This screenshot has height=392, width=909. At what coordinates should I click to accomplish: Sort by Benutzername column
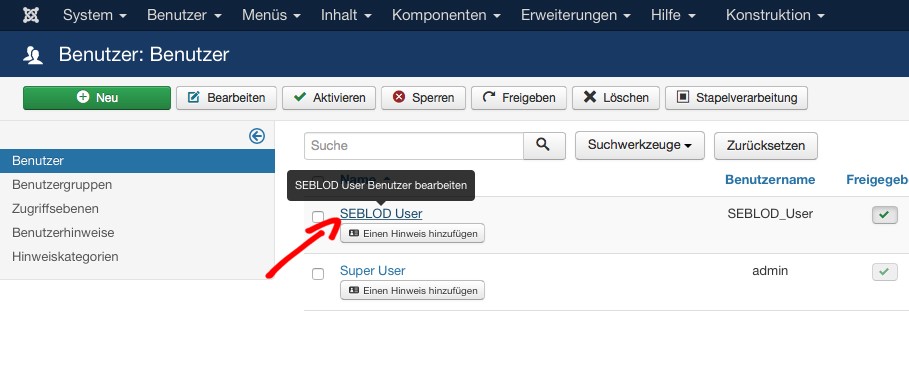[x=770, y=180]
